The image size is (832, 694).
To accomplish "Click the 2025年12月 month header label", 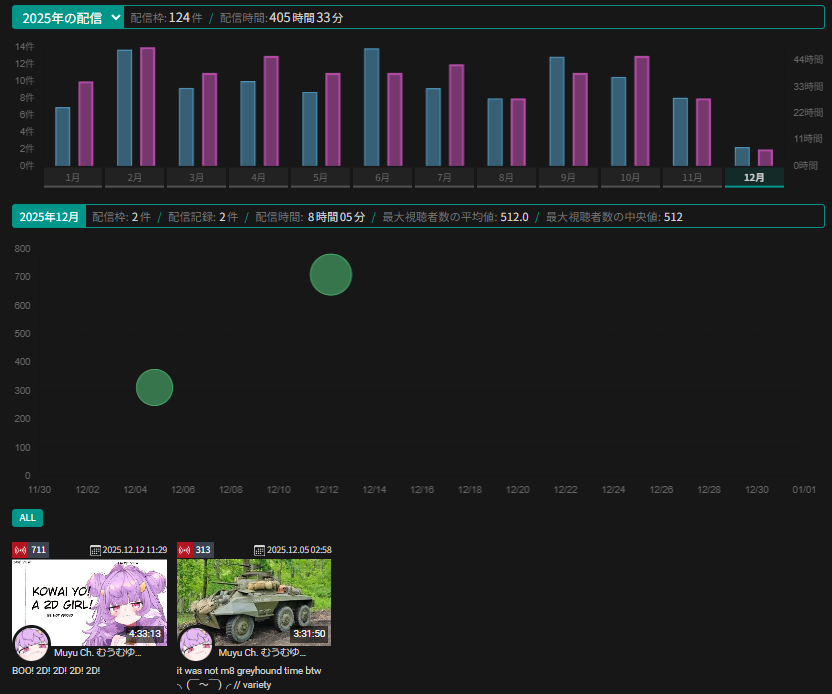I will point(49,216).
